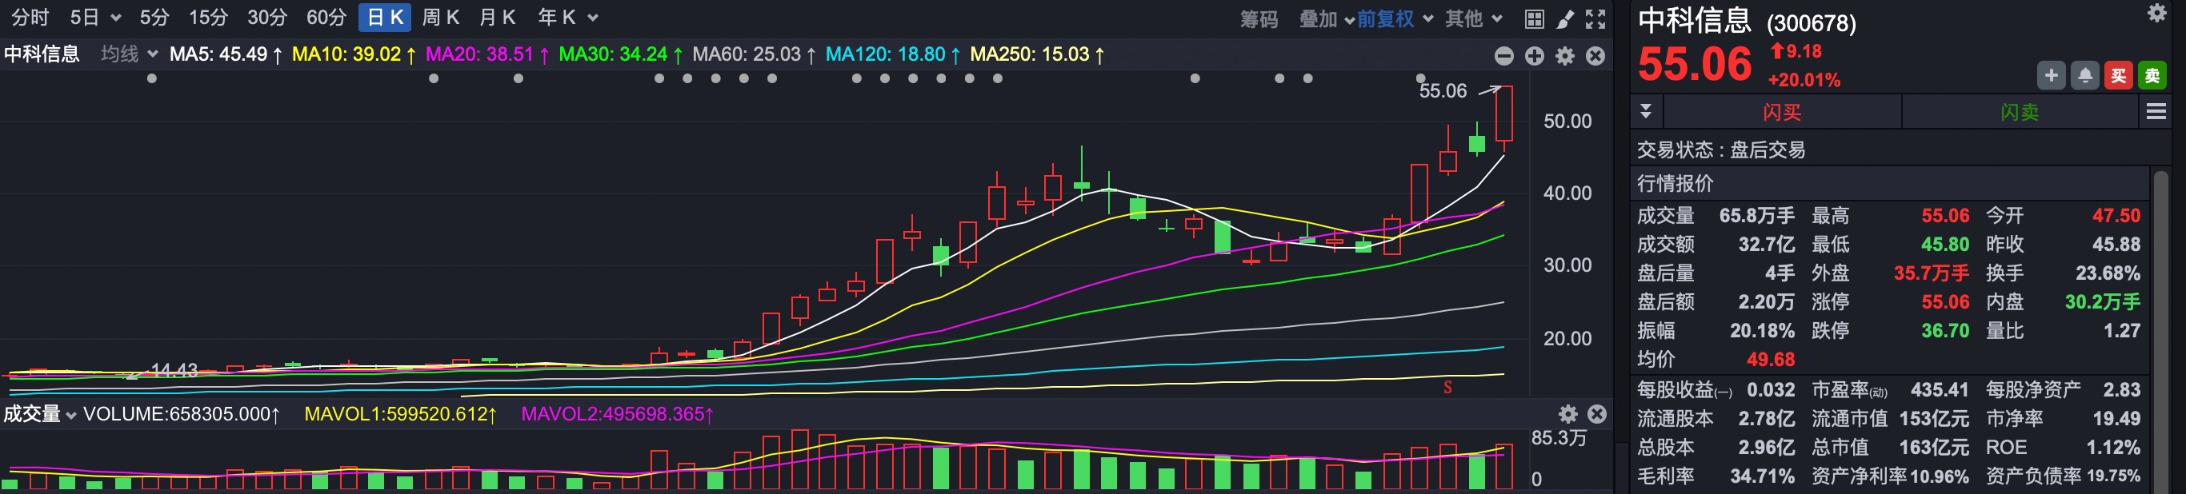Screen dimensions: 2186x494
Task: Collapse quote panel with double-arrow icon
Action: (x=1645, y=110)
